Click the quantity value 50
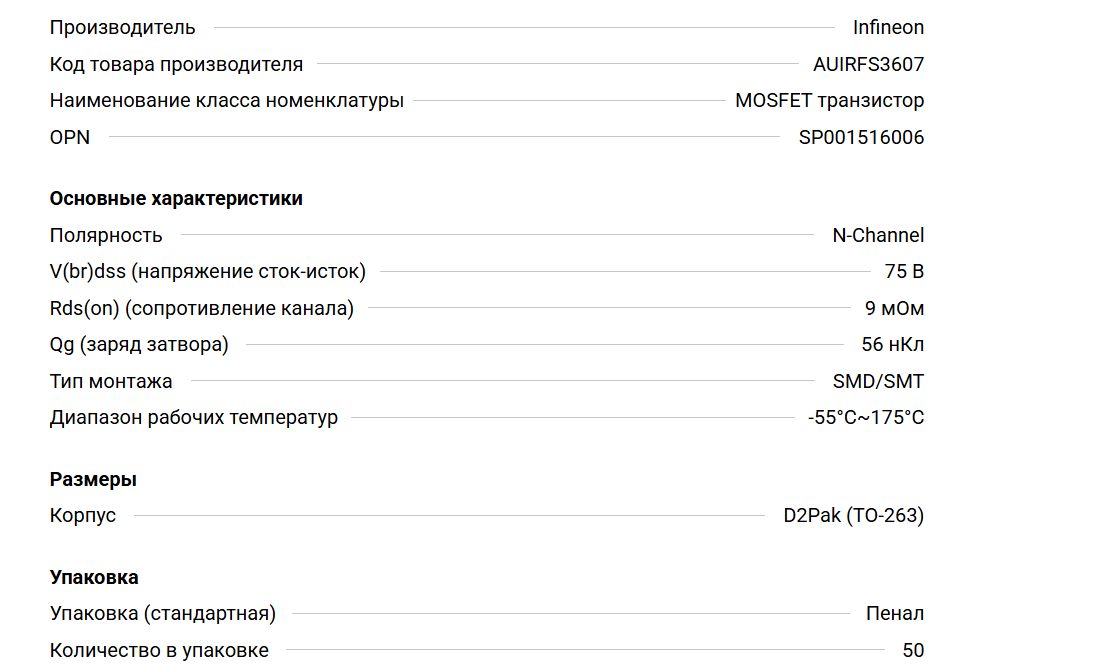 pyautogui.click(x=913, y=650)
